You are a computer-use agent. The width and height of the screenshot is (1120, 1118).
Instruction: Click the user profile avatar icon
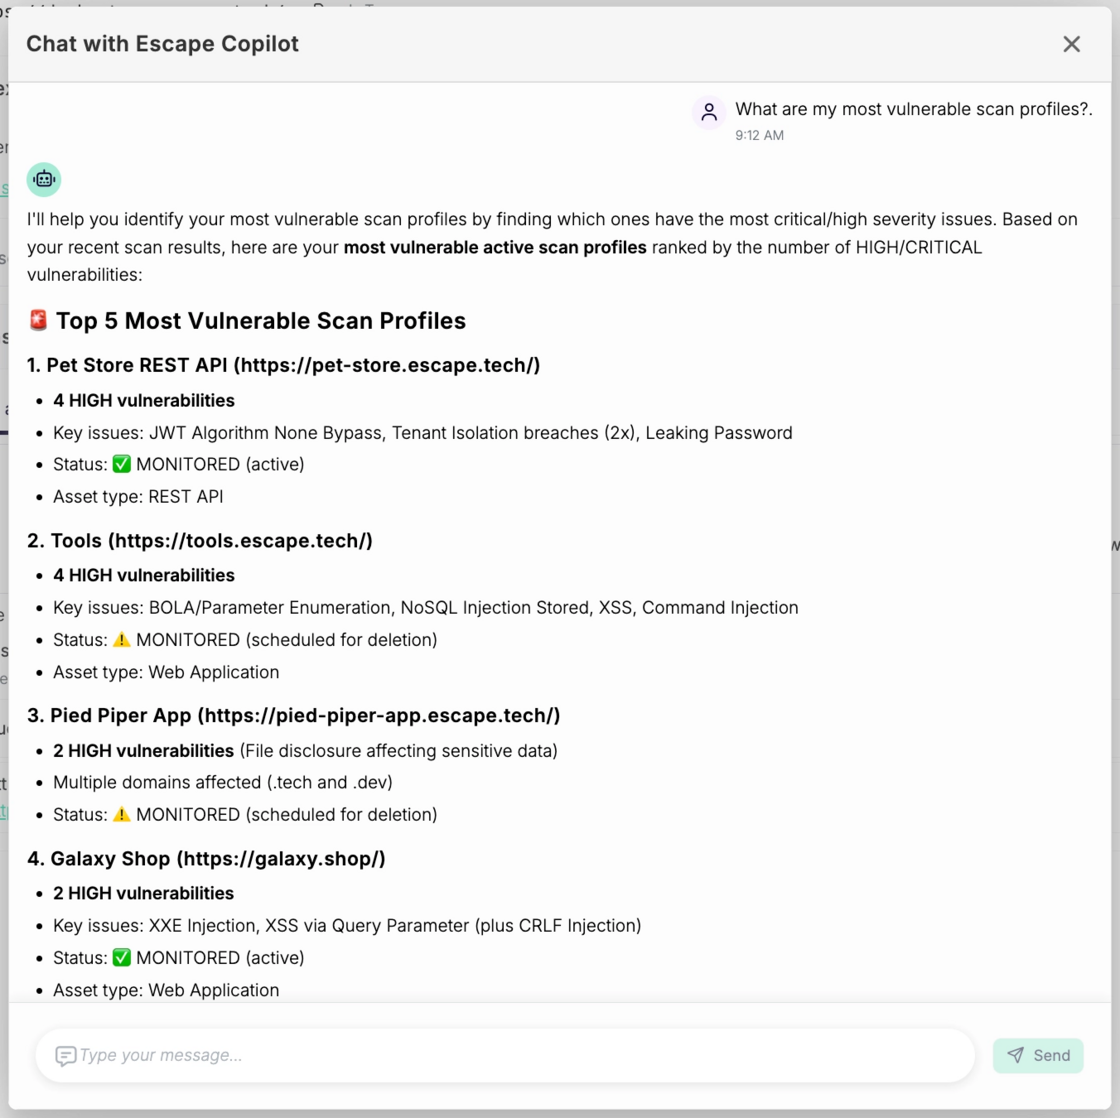click(709, 113)
